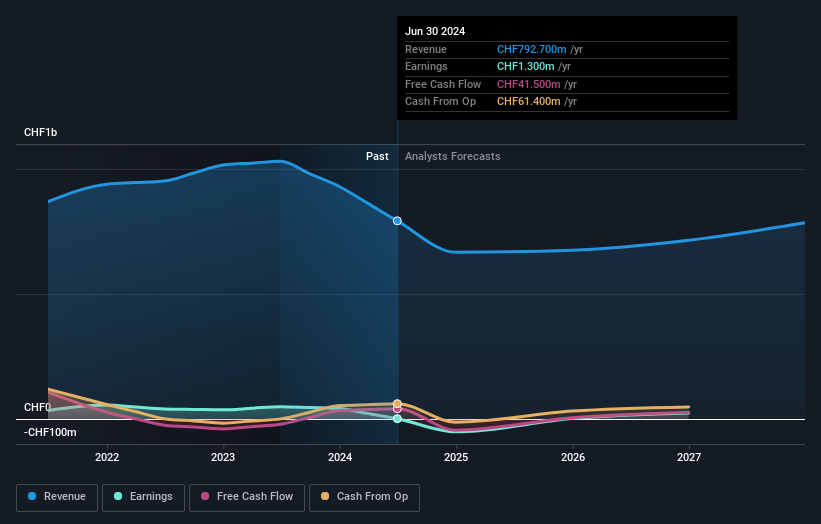Screen dimensions: 821x524
Task: Click the Revenue data point marker on the blue line
Action: (x=397, y=221)
